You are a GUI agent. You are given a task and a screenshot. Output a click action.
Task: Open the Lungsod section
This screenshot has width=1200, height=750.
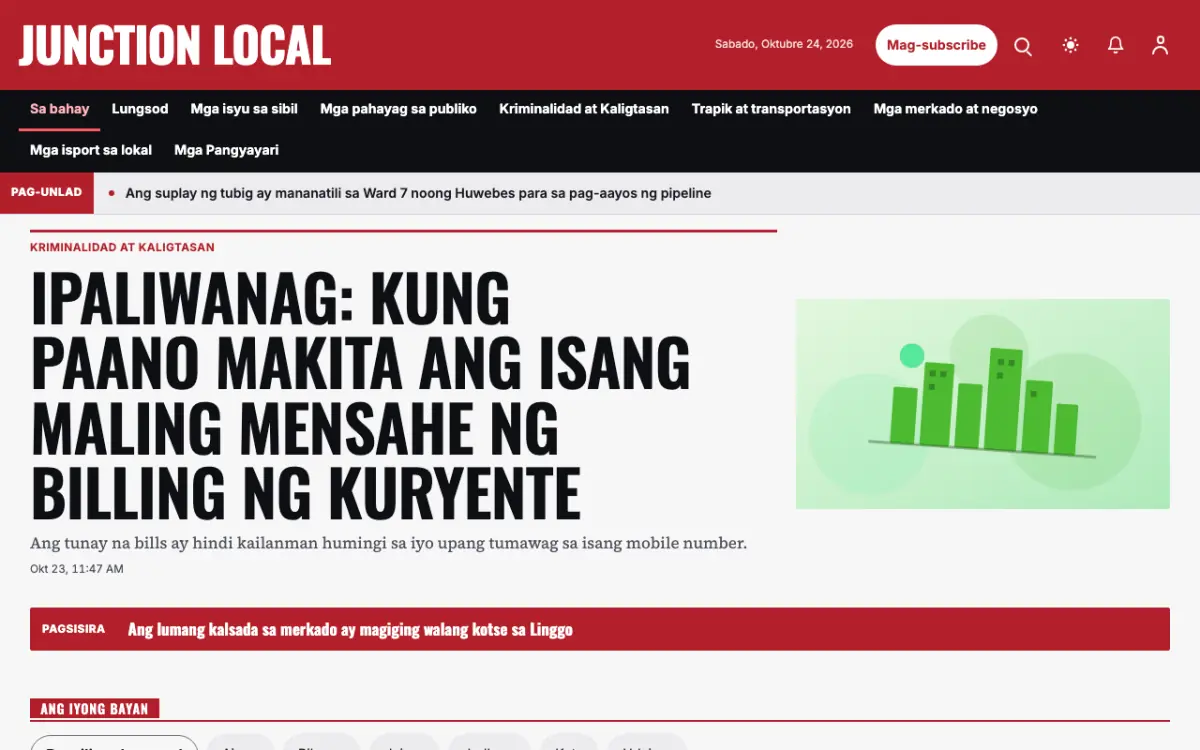coord(140,109)
